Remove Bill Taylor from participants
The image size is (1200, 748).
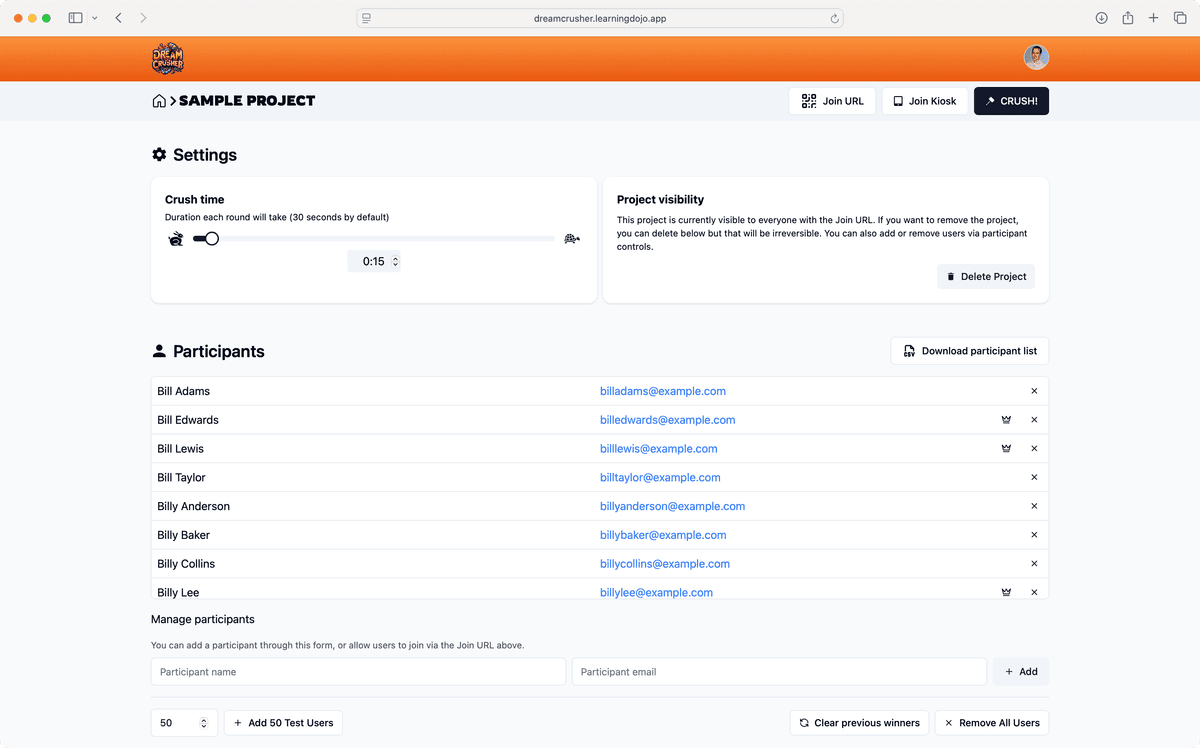tap(1034, 478)
